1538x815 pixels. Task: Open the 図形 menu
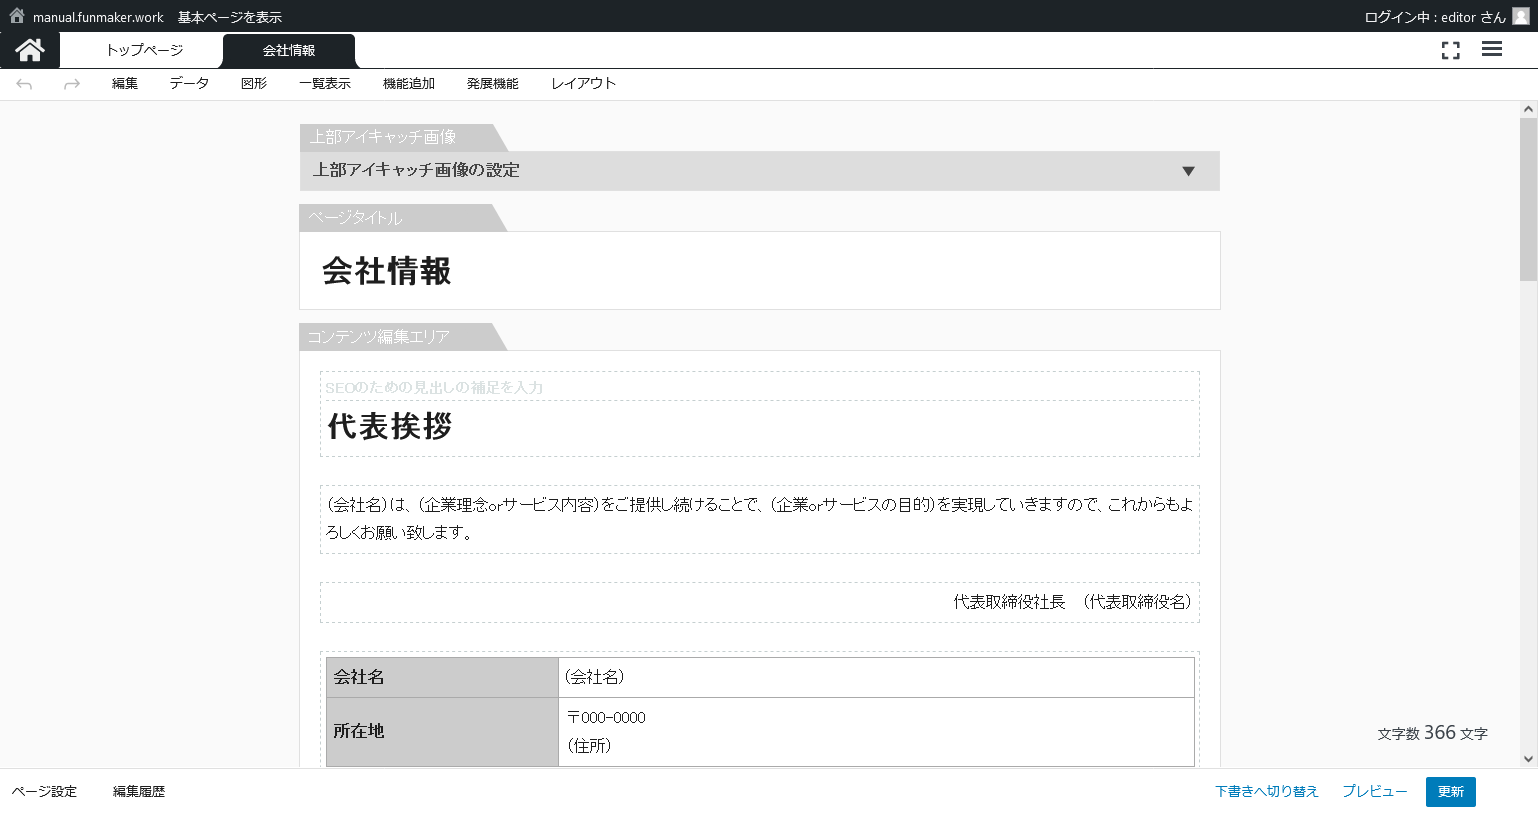point(254,84)
